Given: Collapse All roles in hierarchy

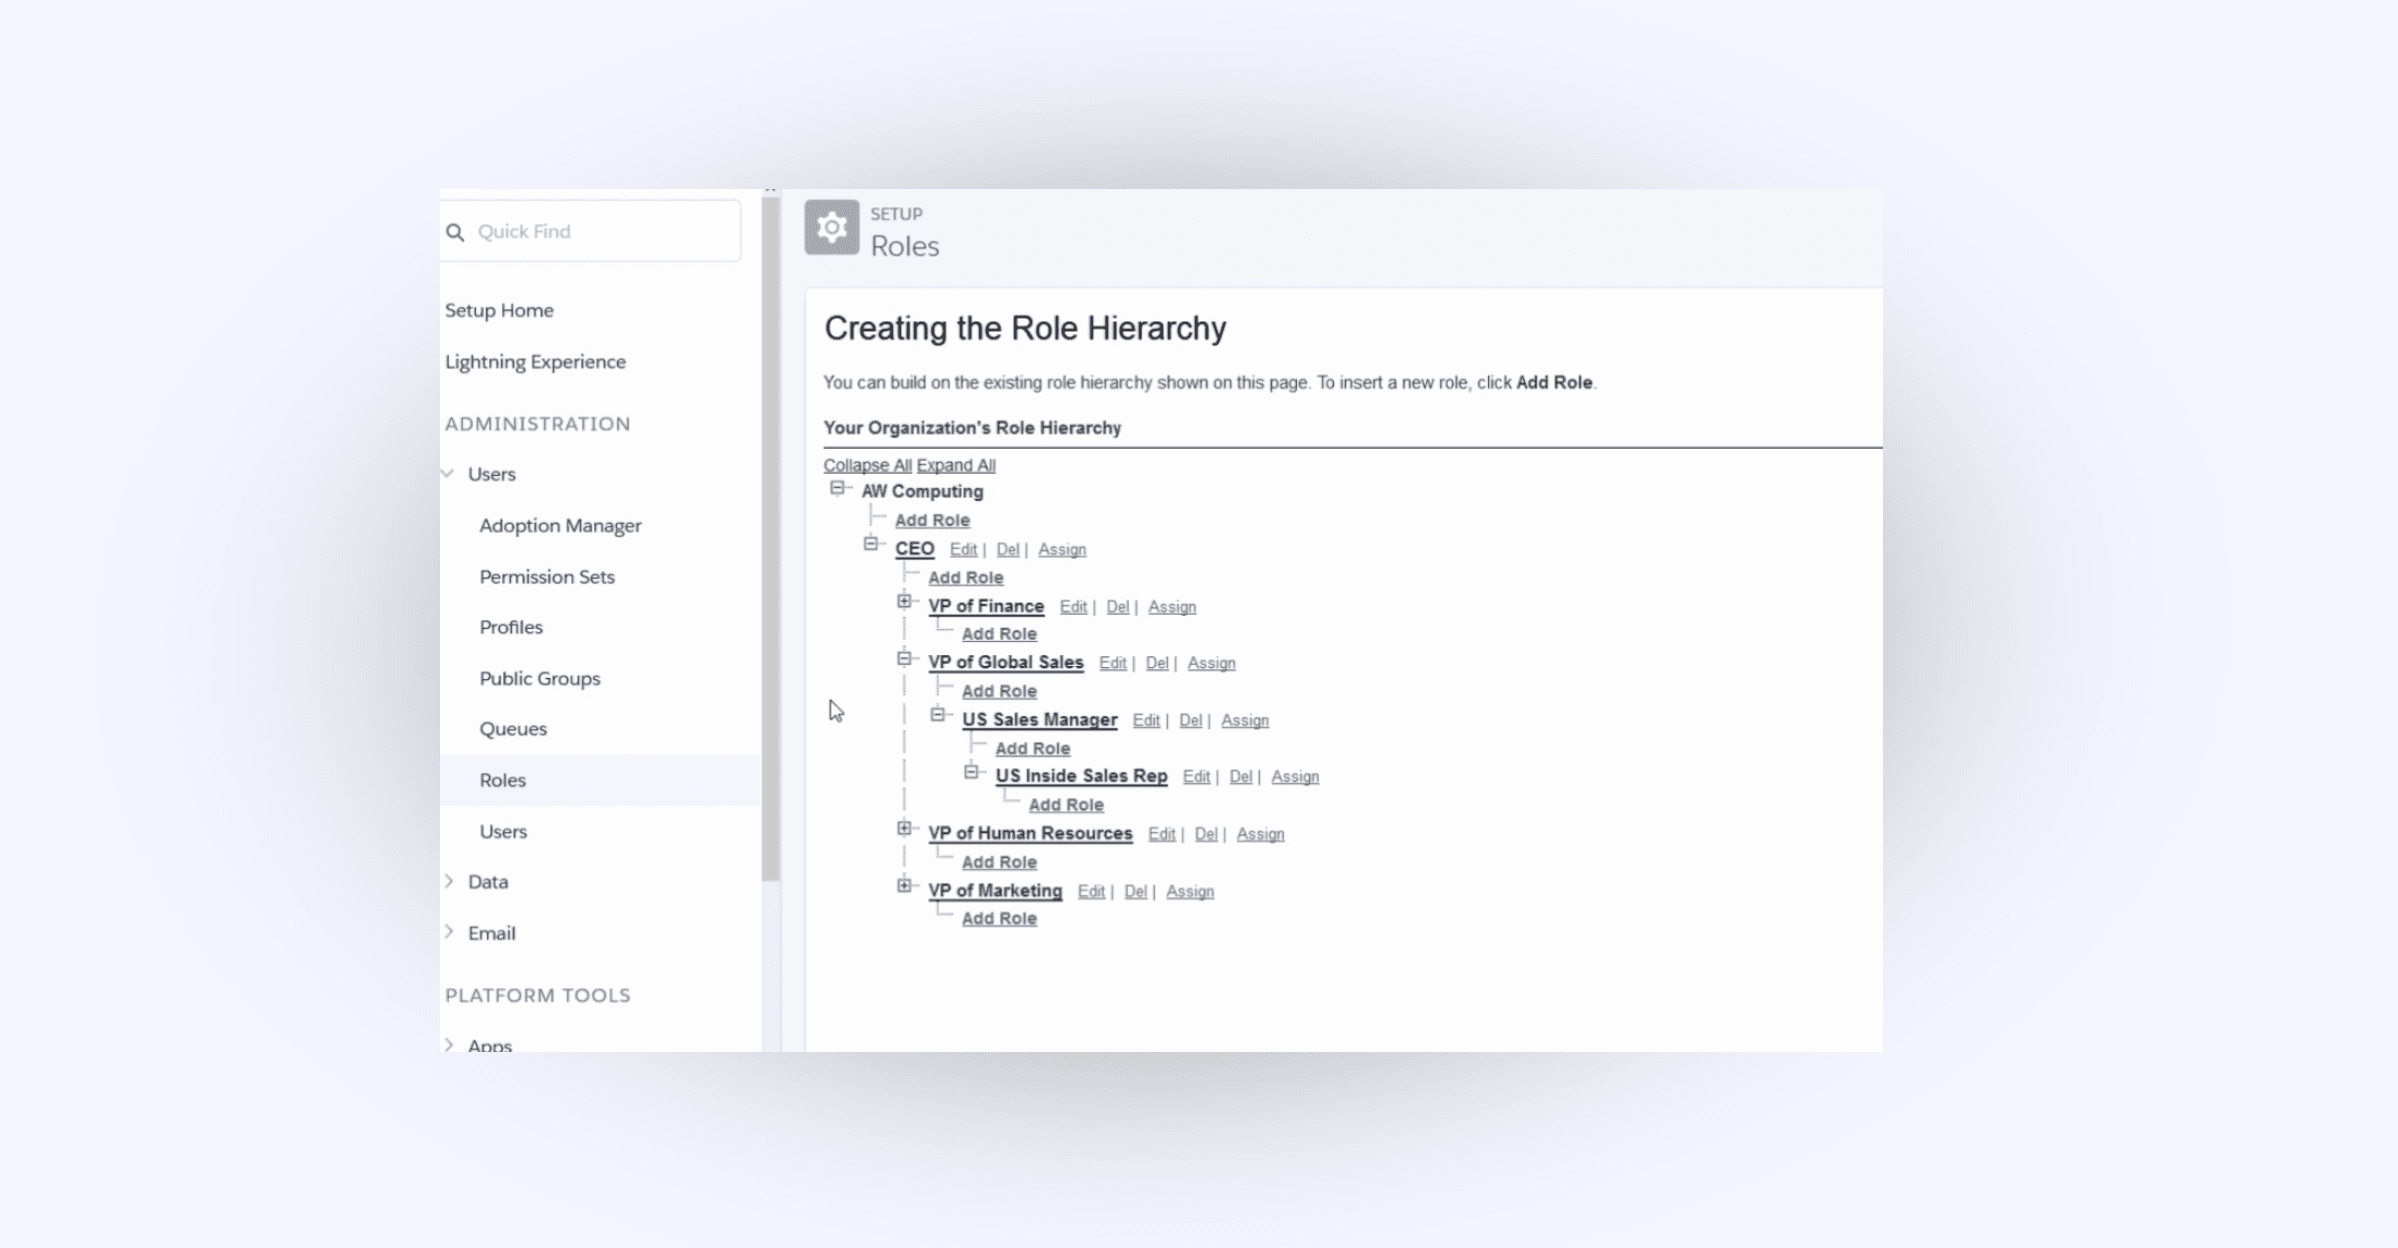Looking at the screenshot, I should coord(866,465).
